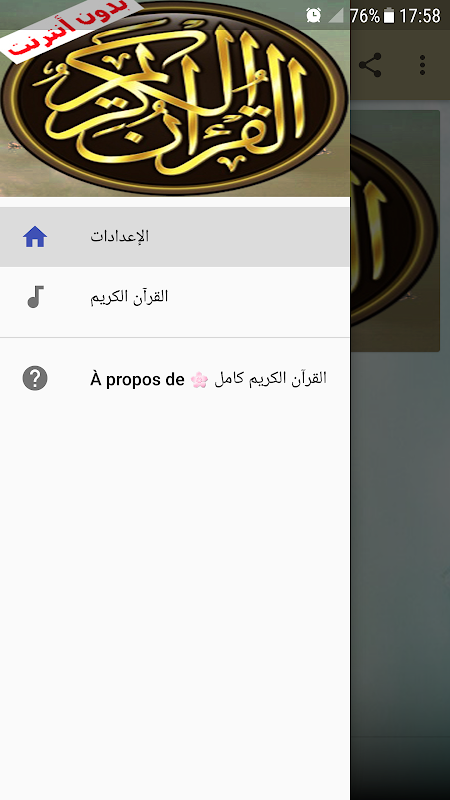Tap the signal strength status icon
This screenshot has height=800, width=450.
tap(336, 15)
